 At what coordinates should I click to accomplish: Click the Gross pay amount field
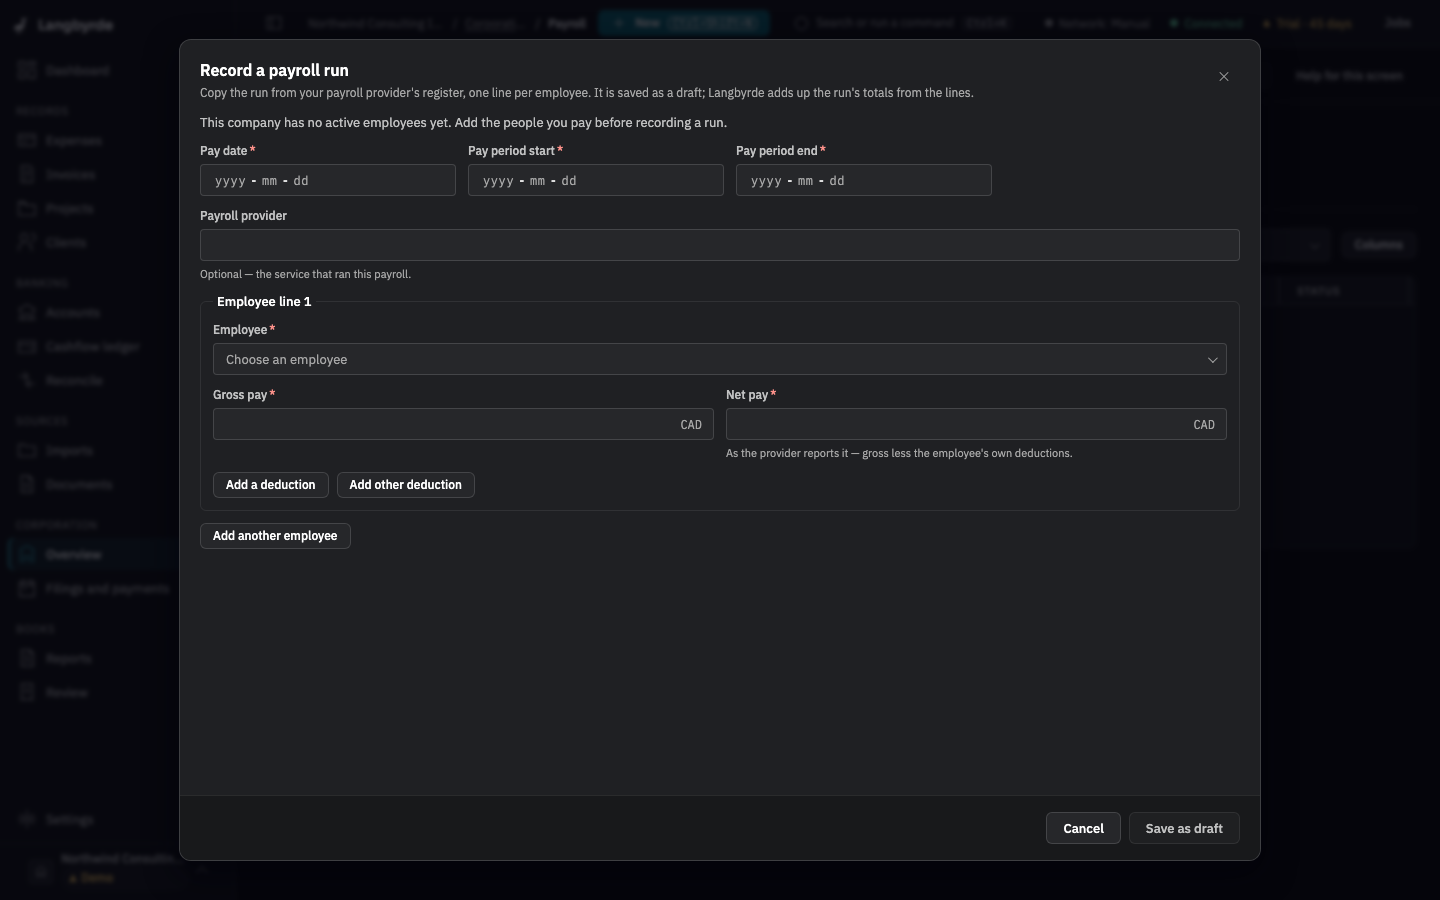(463, 424)
